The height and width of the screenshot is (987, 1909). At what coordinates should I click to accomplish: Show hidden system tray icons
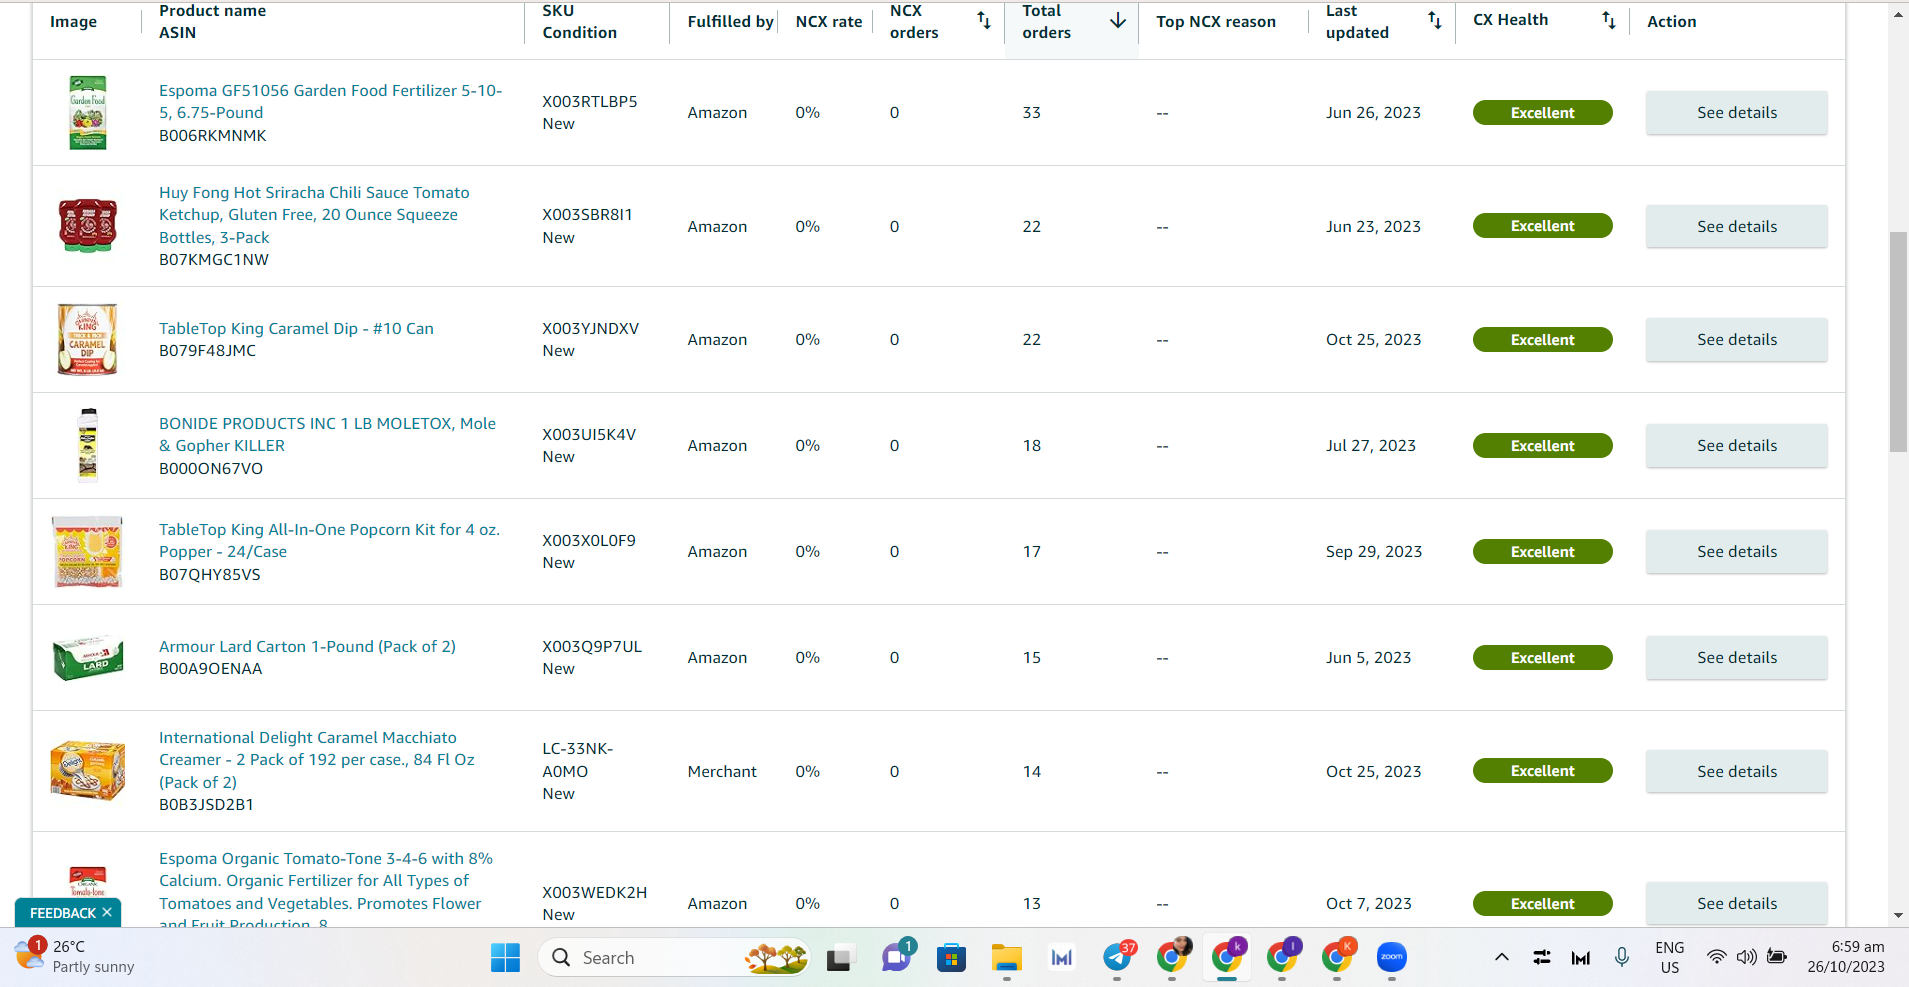1502,957
